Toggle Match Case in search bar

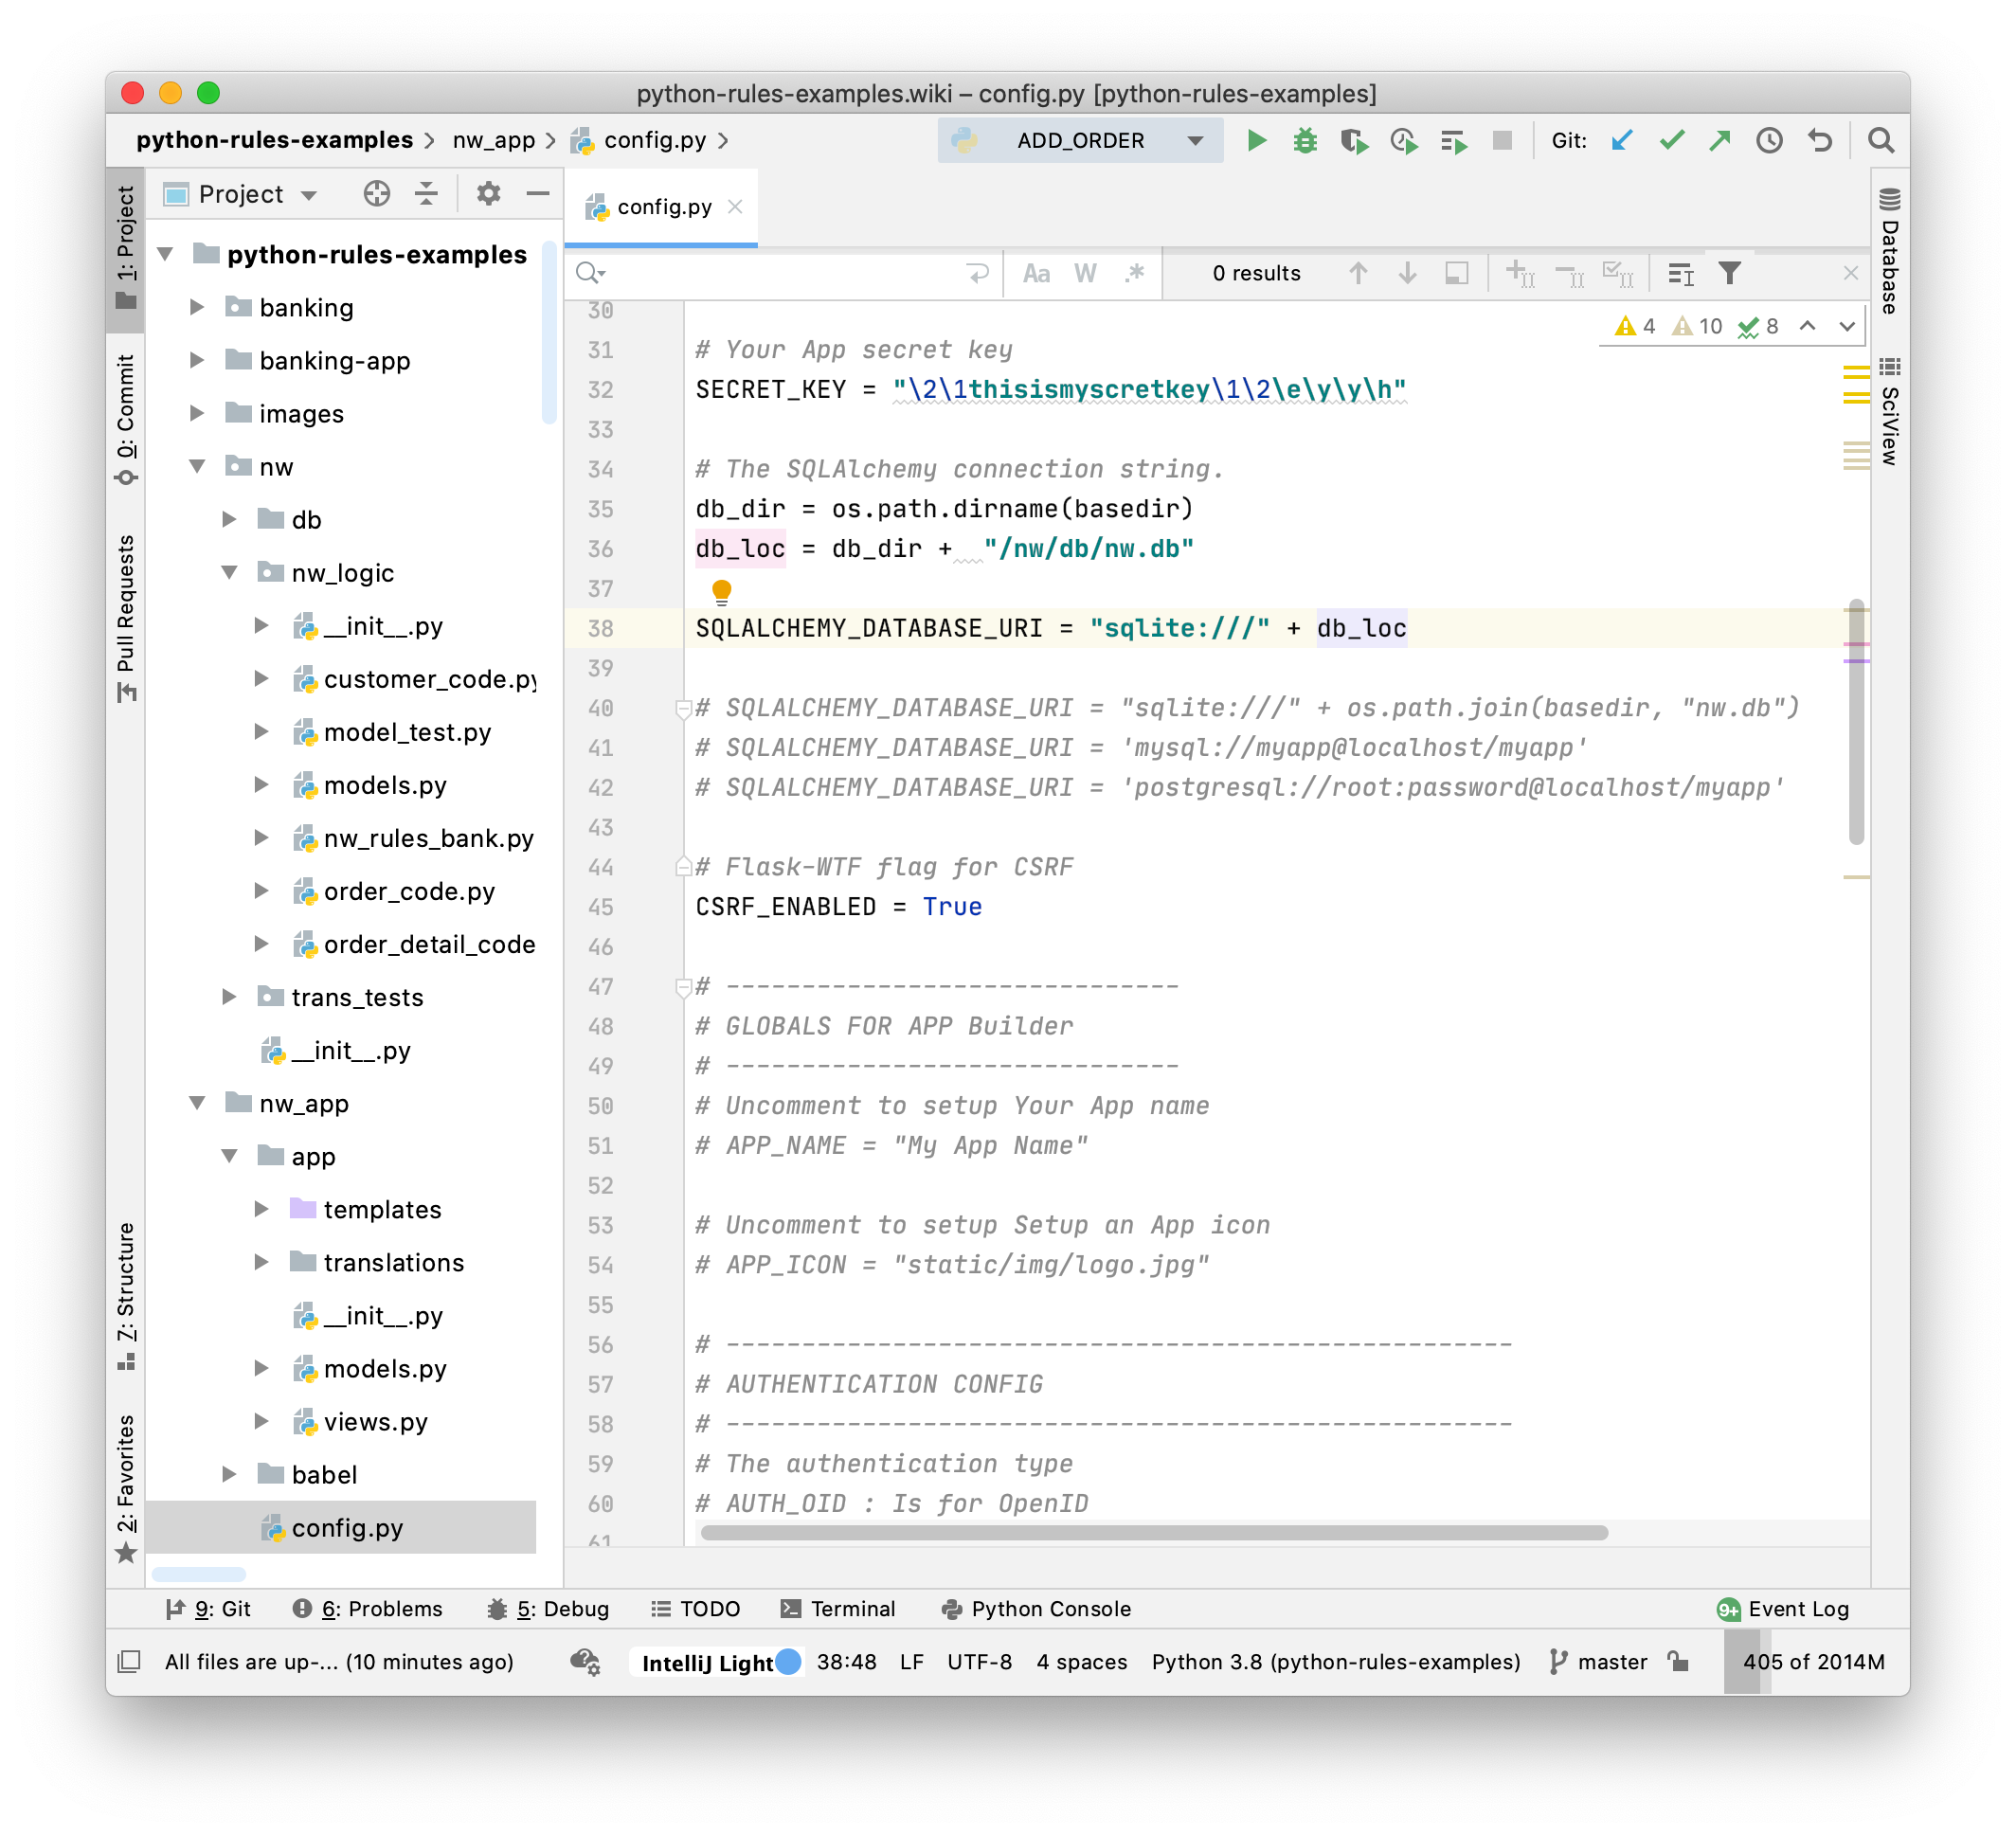1036,273
